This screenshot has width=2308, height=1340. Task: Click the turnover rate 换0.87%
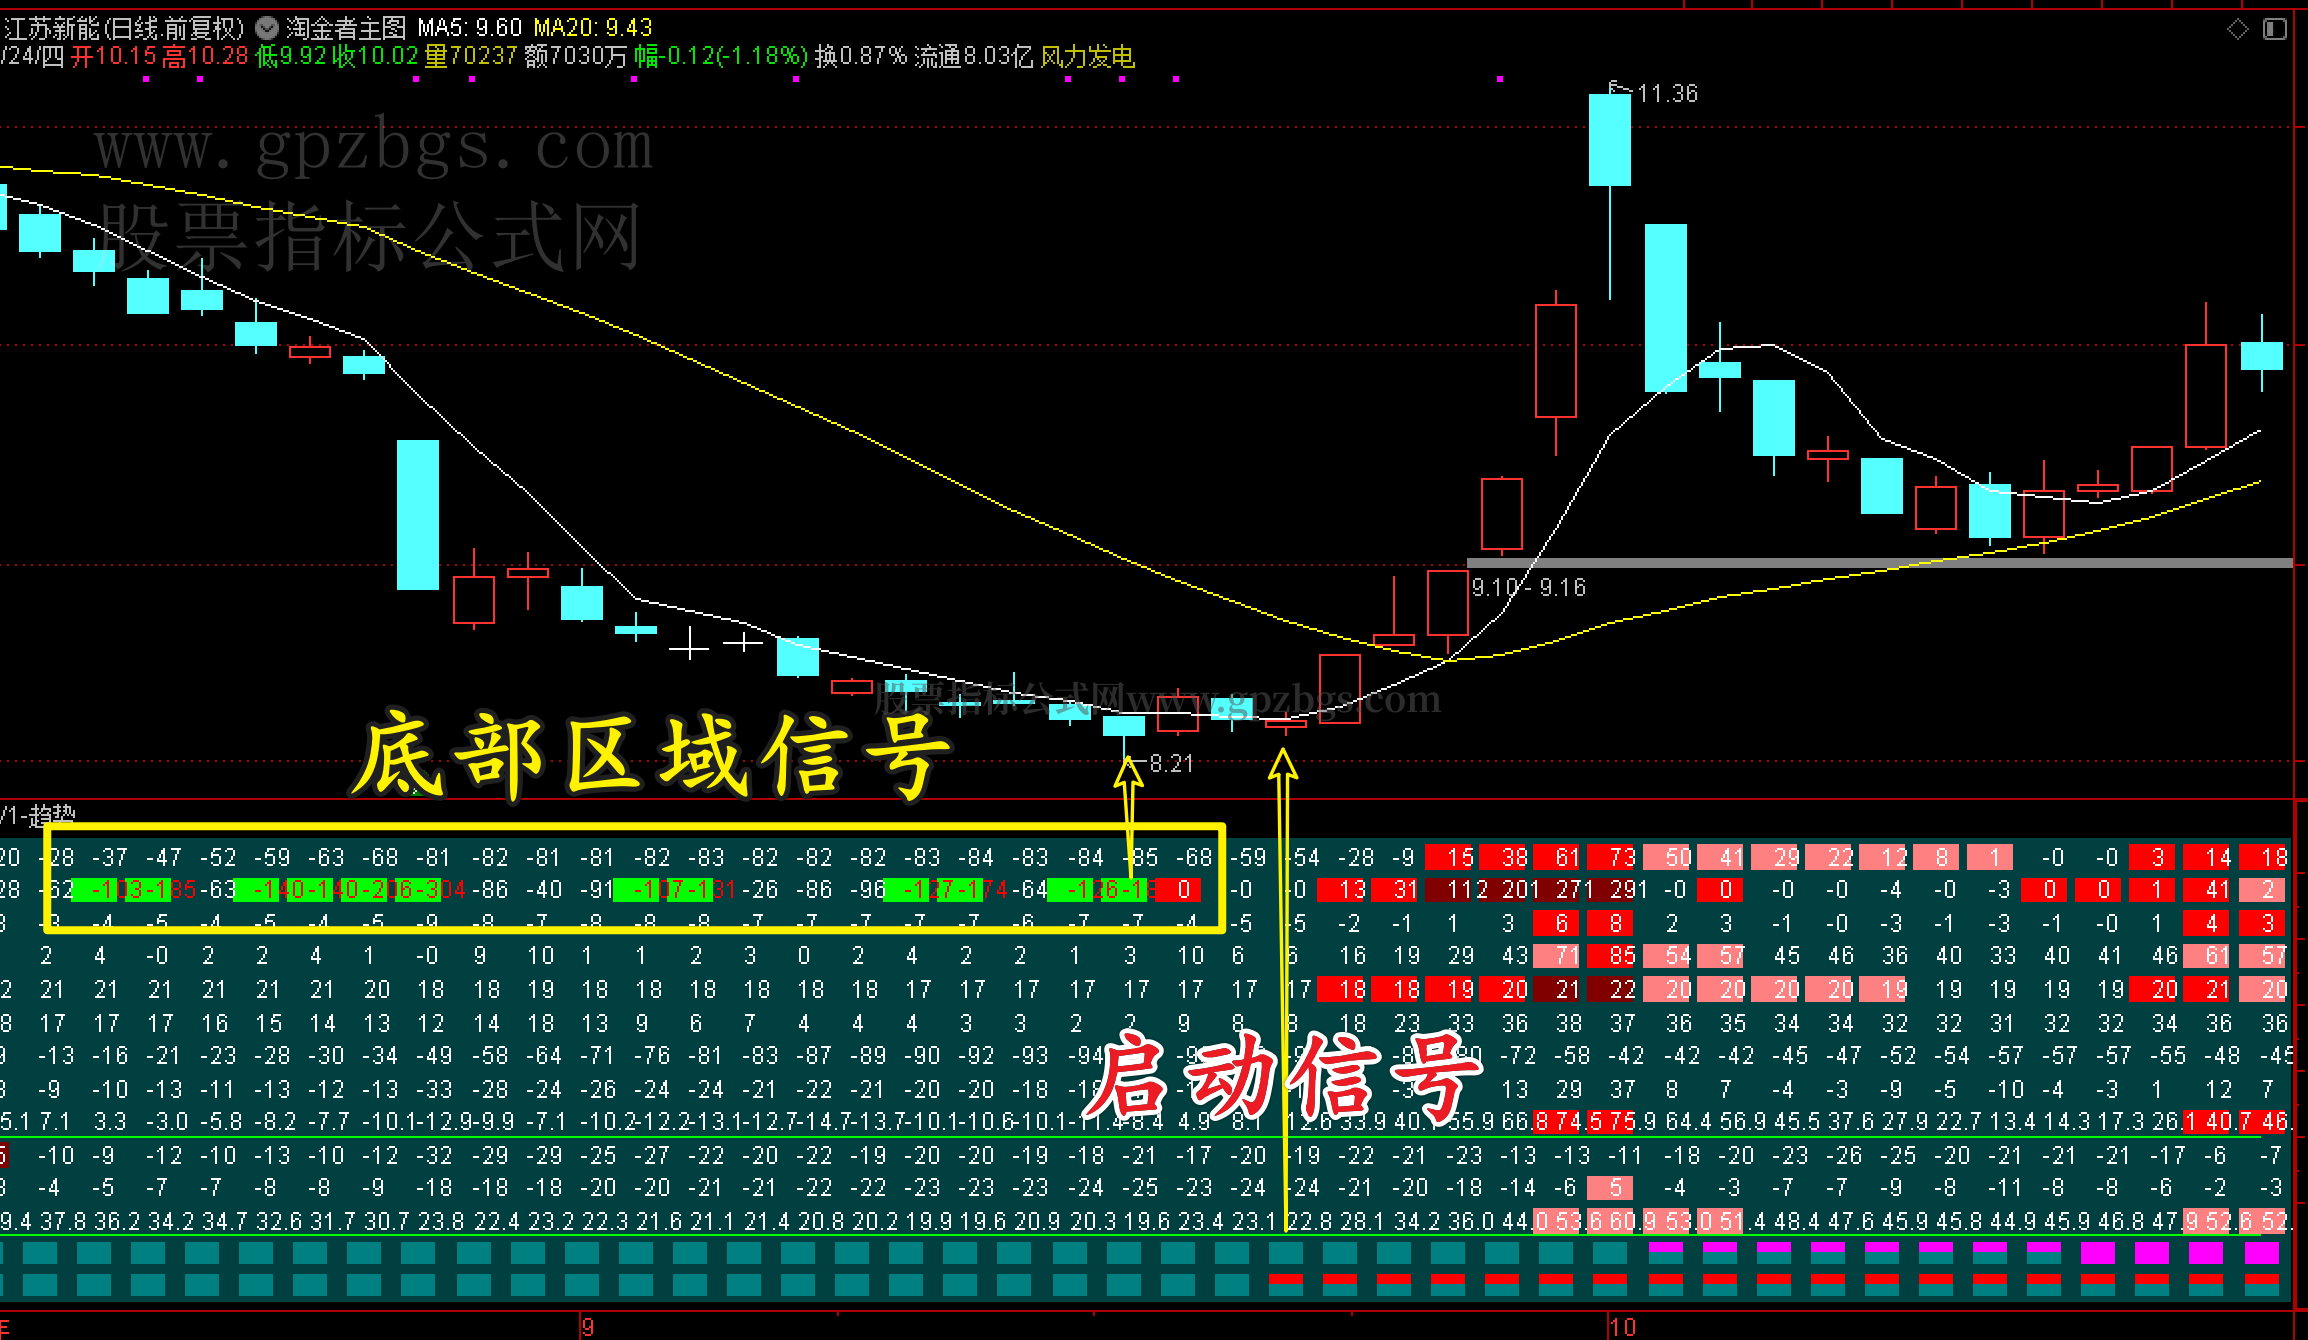click(x=861, y=56)
